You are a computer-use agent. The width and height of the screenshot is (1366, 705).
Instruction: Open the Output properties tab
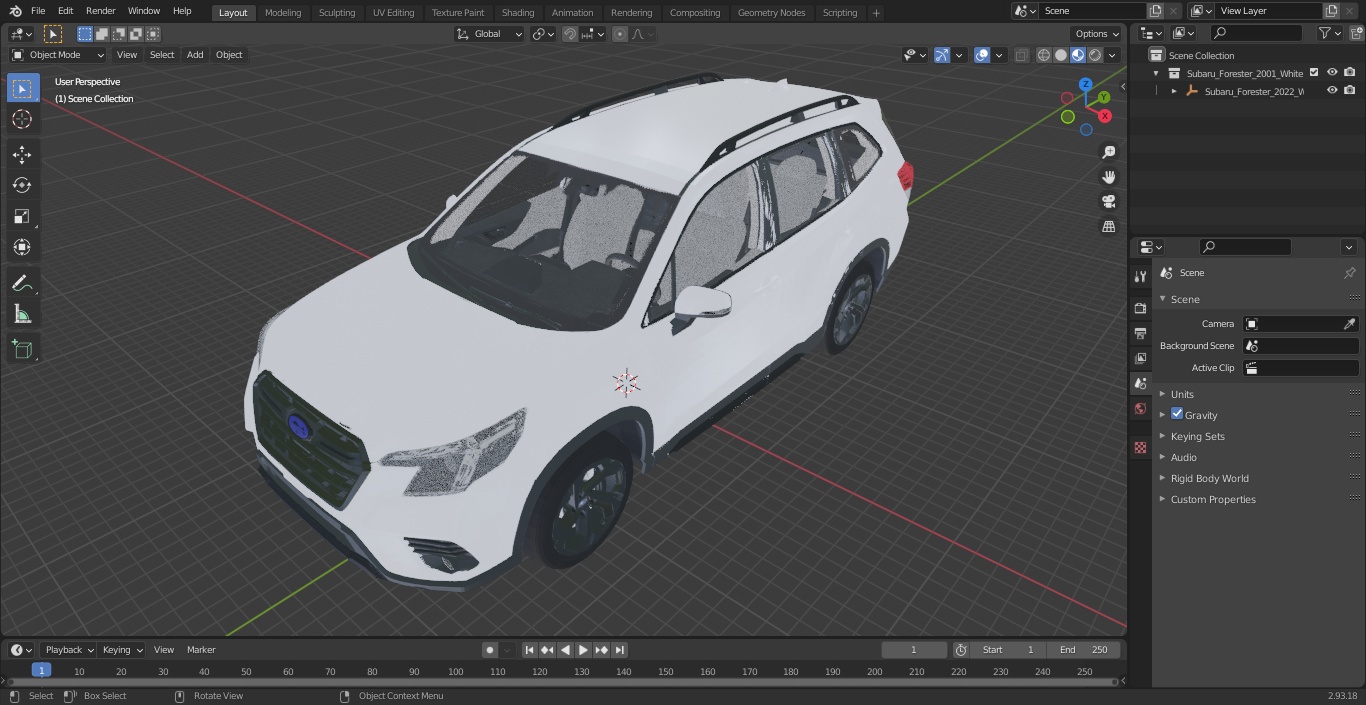(x=1140, y=333)
